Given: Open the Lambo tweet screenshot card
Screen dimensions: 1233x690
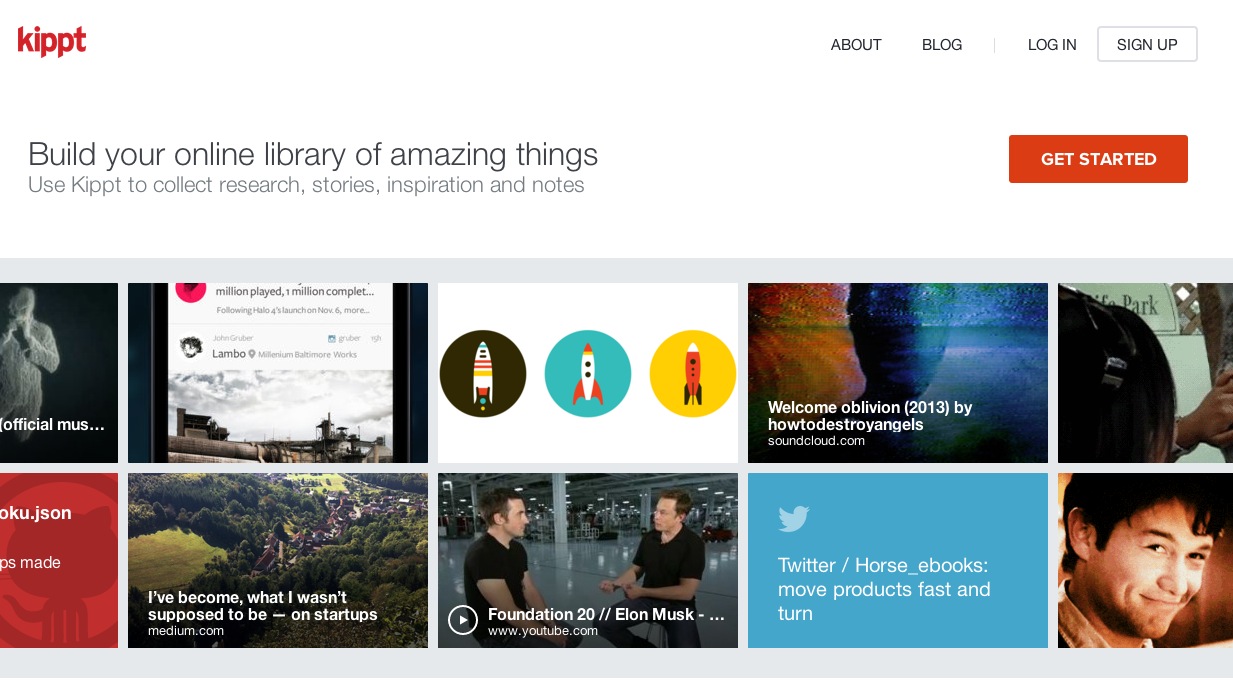Looking at the screenshot, I should click(278, 373).
